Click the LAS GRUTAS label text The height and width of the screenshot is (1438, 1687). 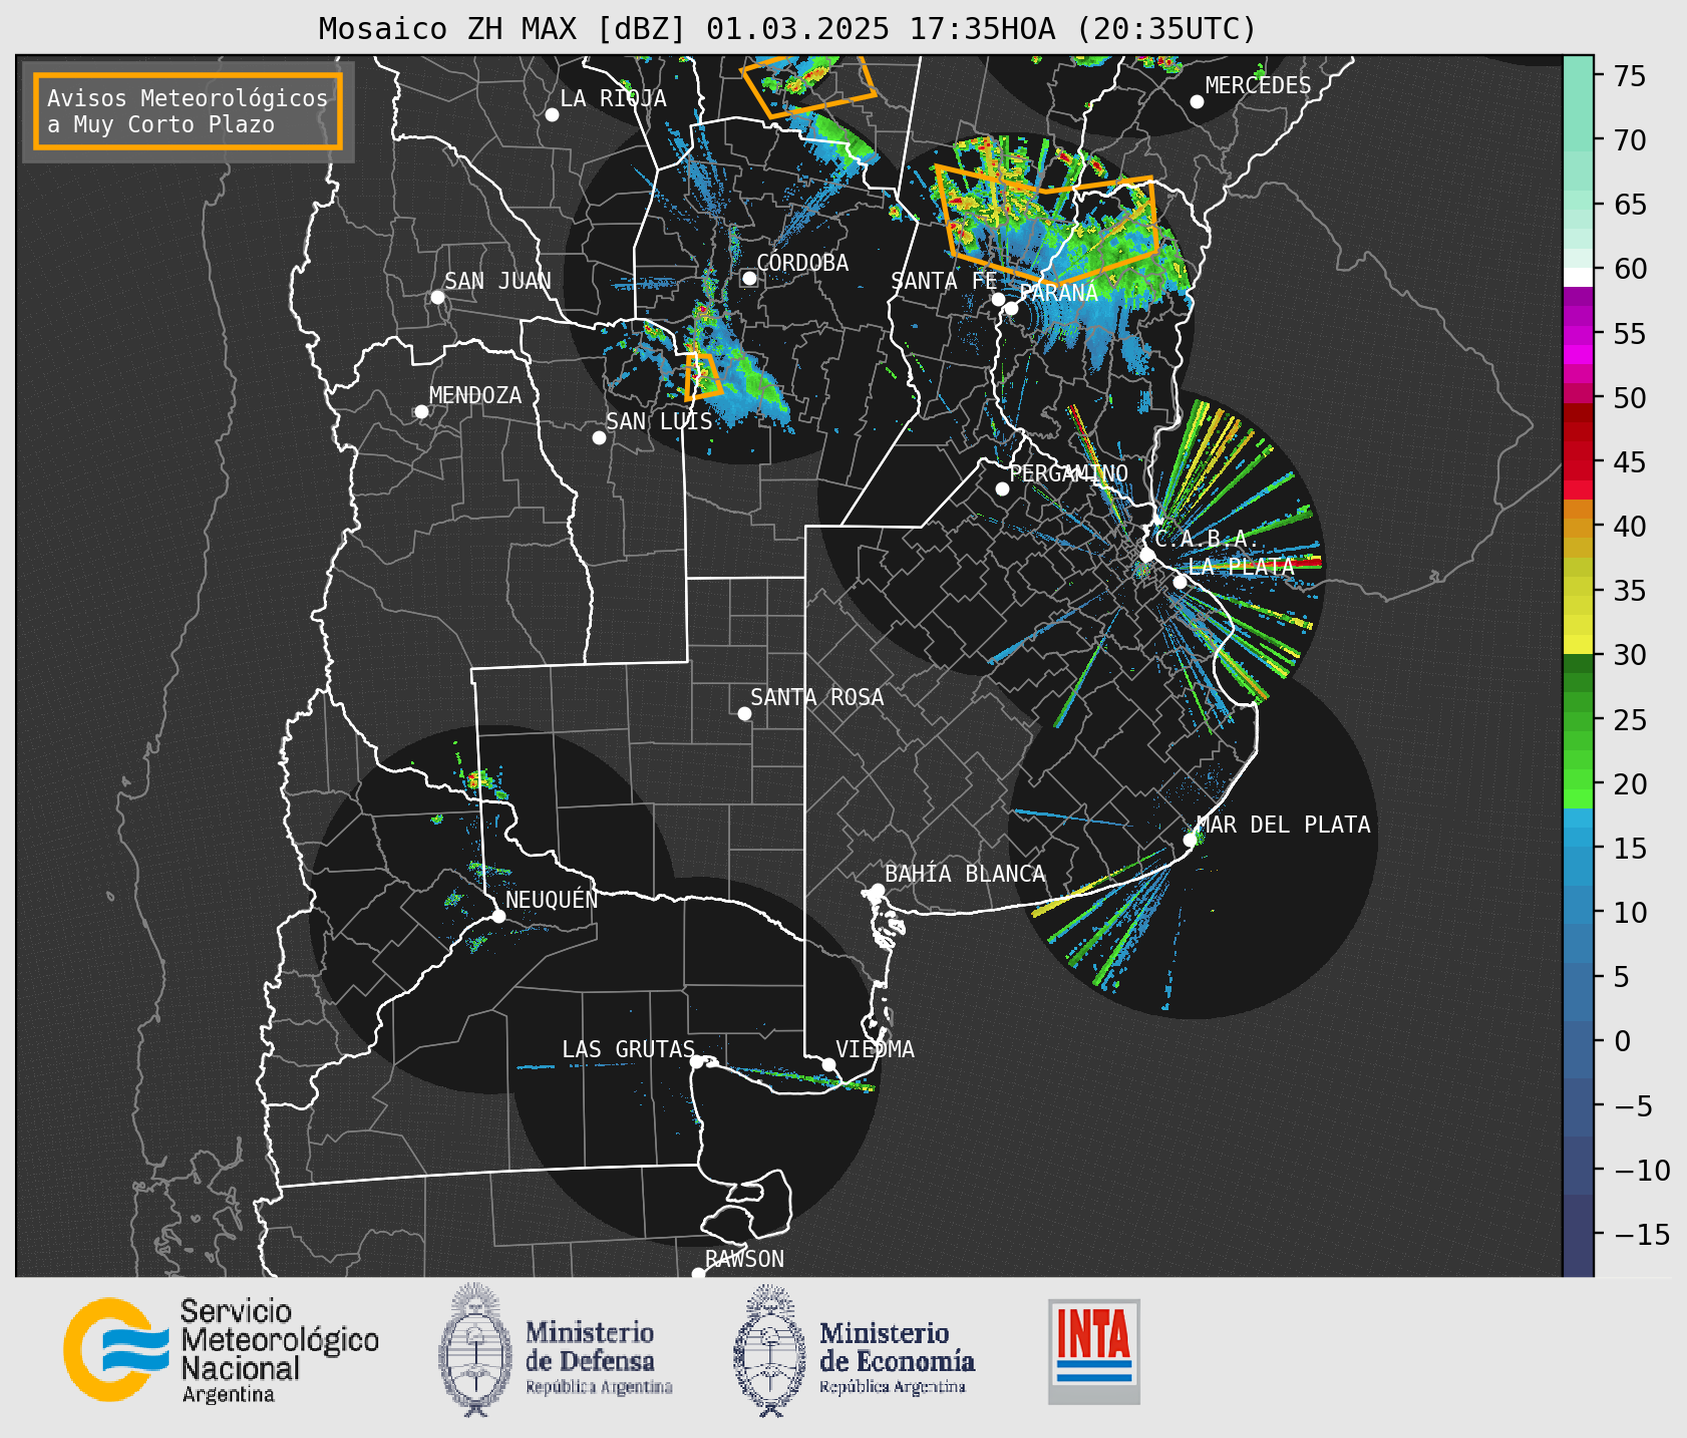[628, 1050]
